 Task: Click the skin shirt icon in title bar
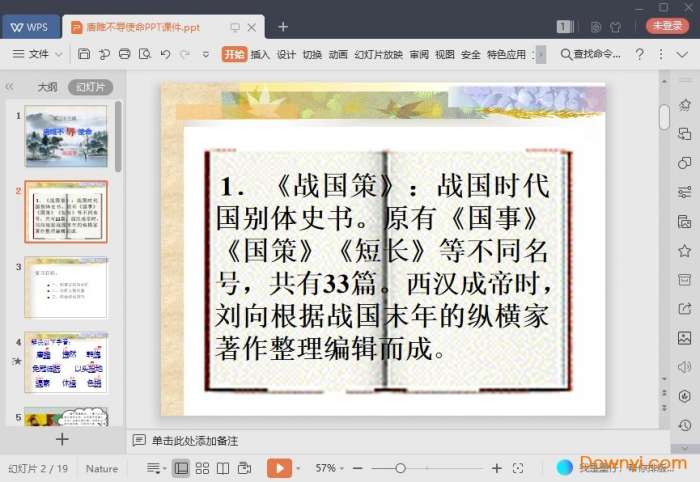(x=616, y=27)
